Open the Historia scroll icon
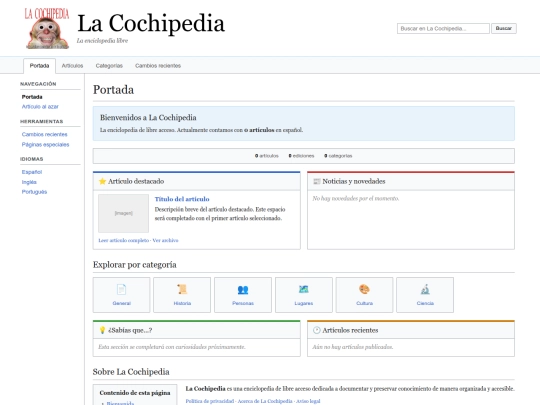 (182, 289)
